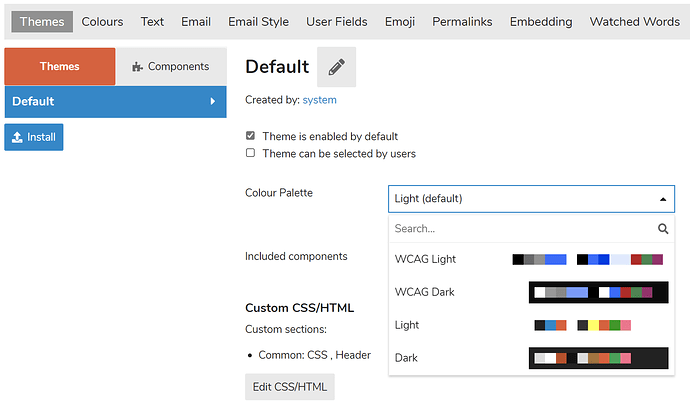
Task: Switch to Watched Words tab
Action: point(635,22)
